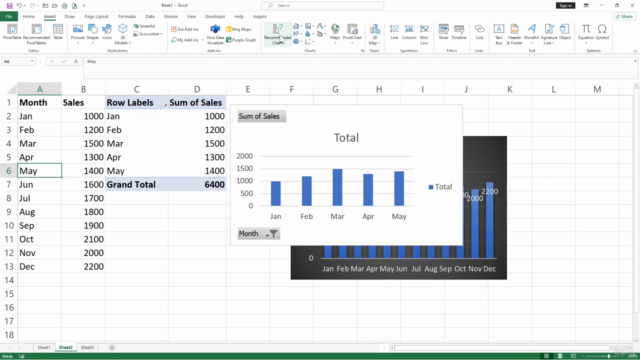This screenshot has width=640, height=360.
Task: Click the Select All corner of the grid
Action: click(9, 89)
